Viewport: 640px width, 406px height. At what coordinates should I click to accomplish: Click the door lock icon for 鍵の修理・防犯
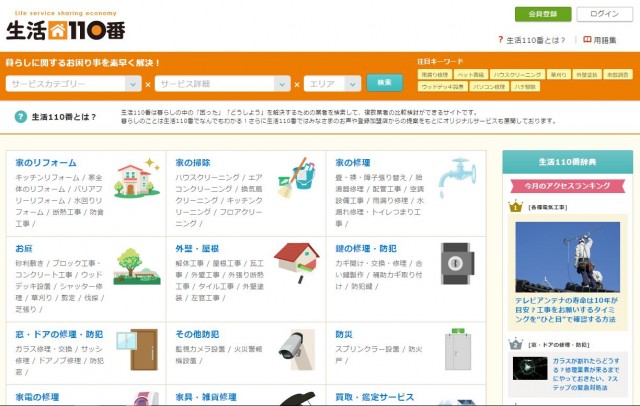[x=456, y=264]
